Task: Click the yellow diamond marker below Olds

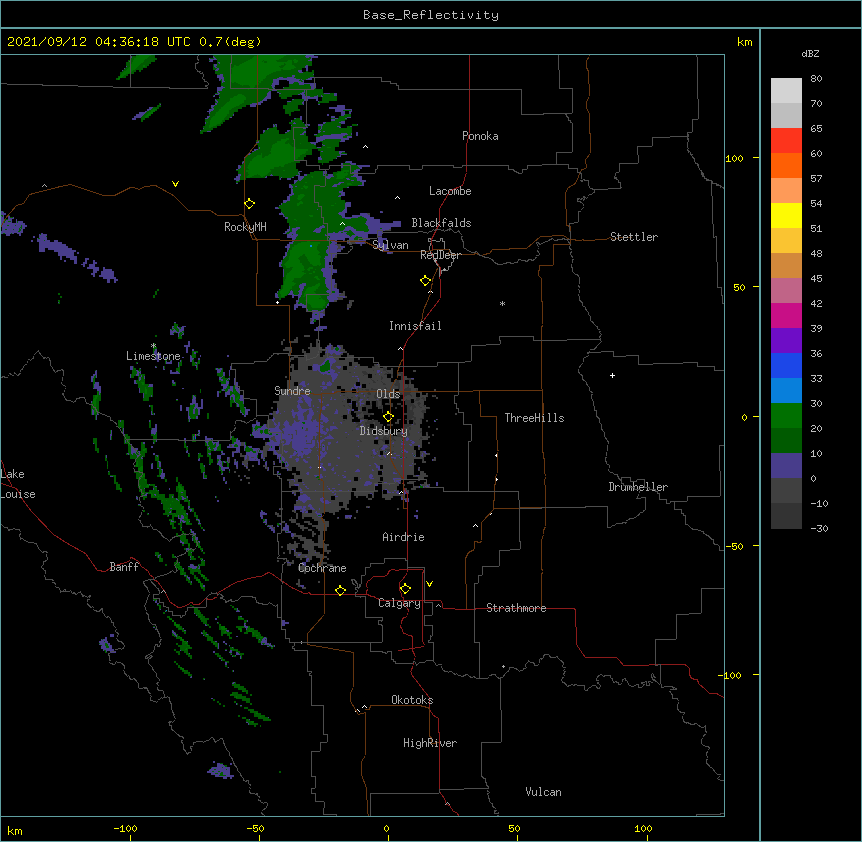Action: (x=388, y=417)
